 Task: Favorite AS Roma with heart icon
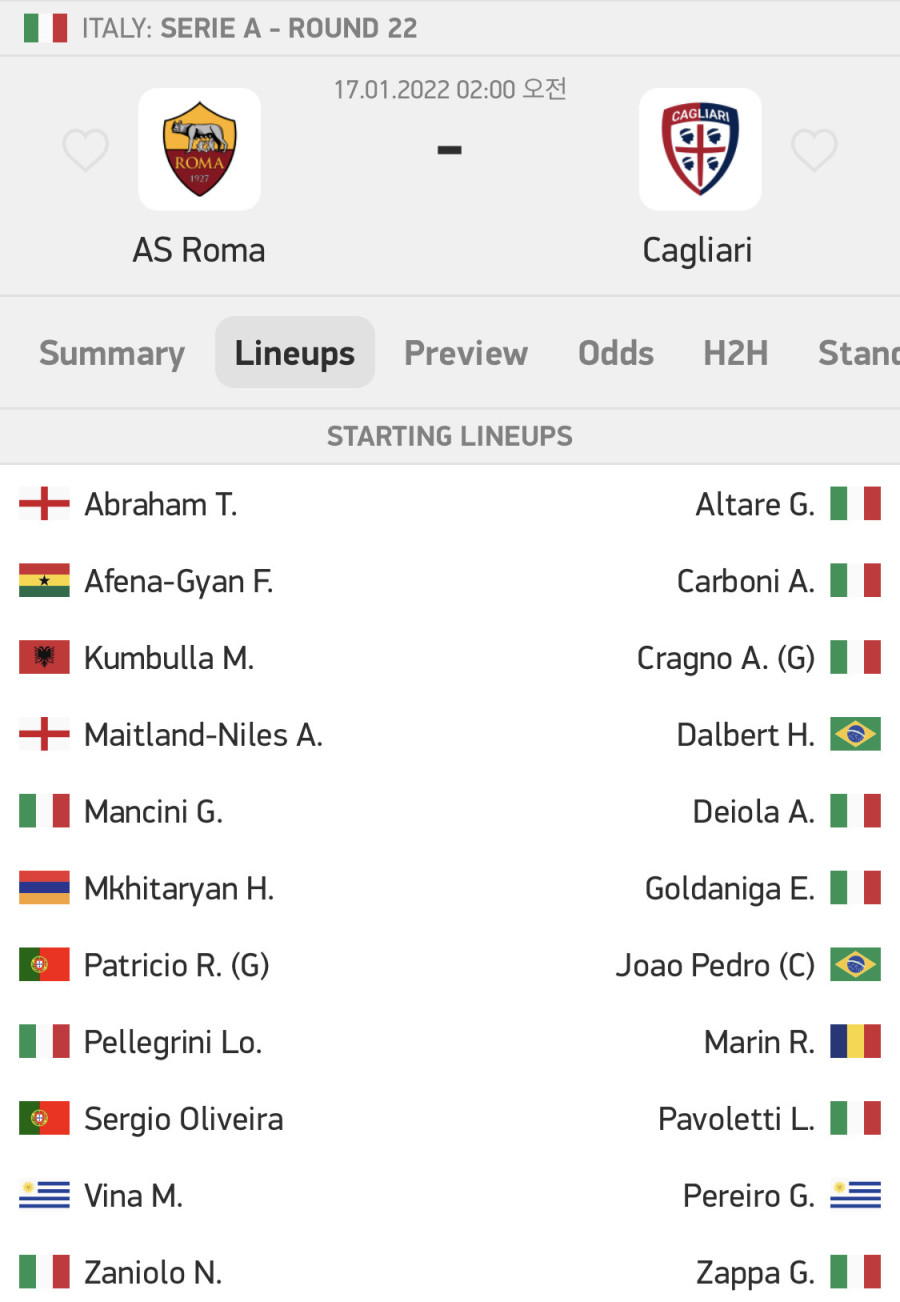click(85, 150)
